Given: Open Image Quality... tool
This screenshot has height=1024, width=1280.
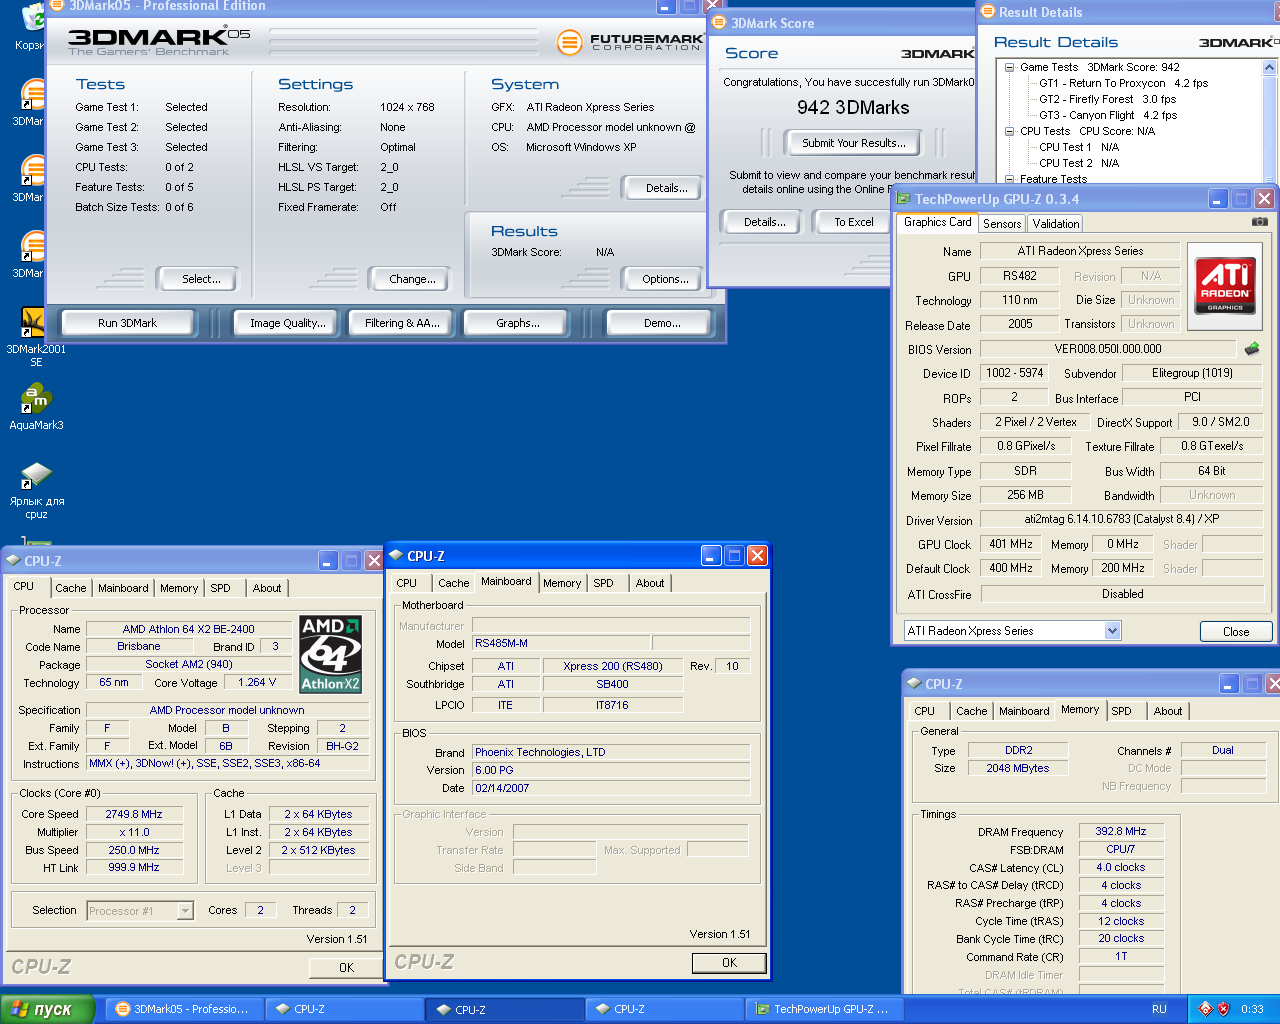Looking at the screenshot, I should tap(288, 323).
